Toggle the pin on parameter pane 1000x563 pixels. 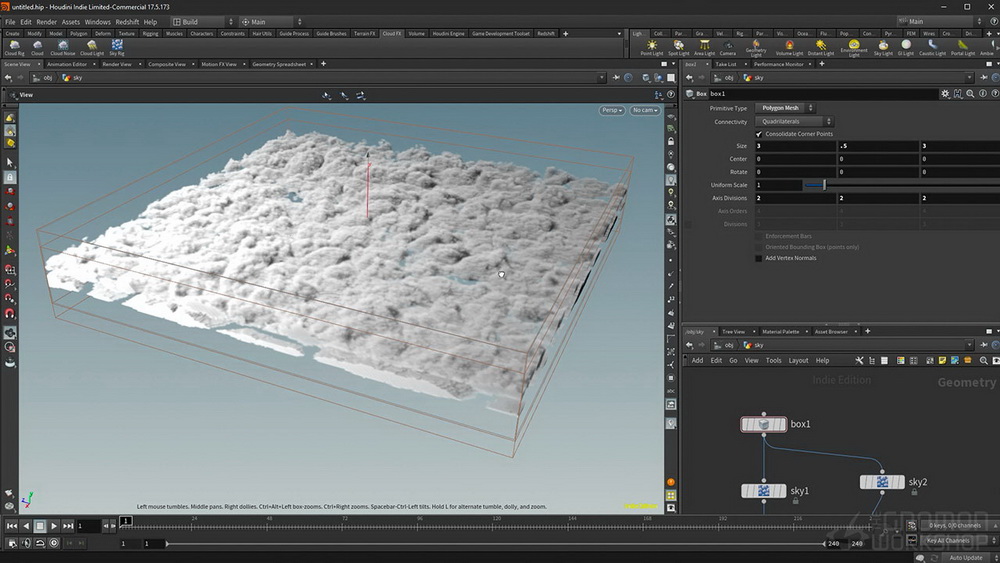pyautogui.click(x=984, y=77)
